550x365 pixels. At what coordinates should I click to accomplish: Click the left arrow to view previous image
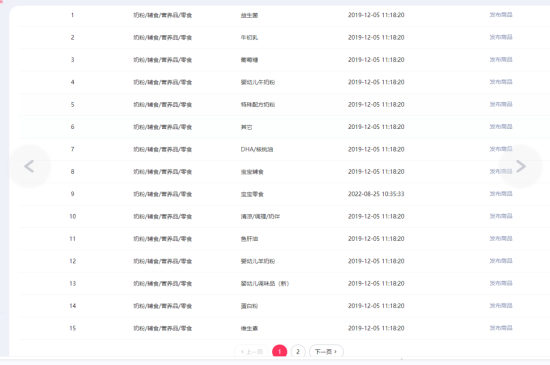click(29, 166)
